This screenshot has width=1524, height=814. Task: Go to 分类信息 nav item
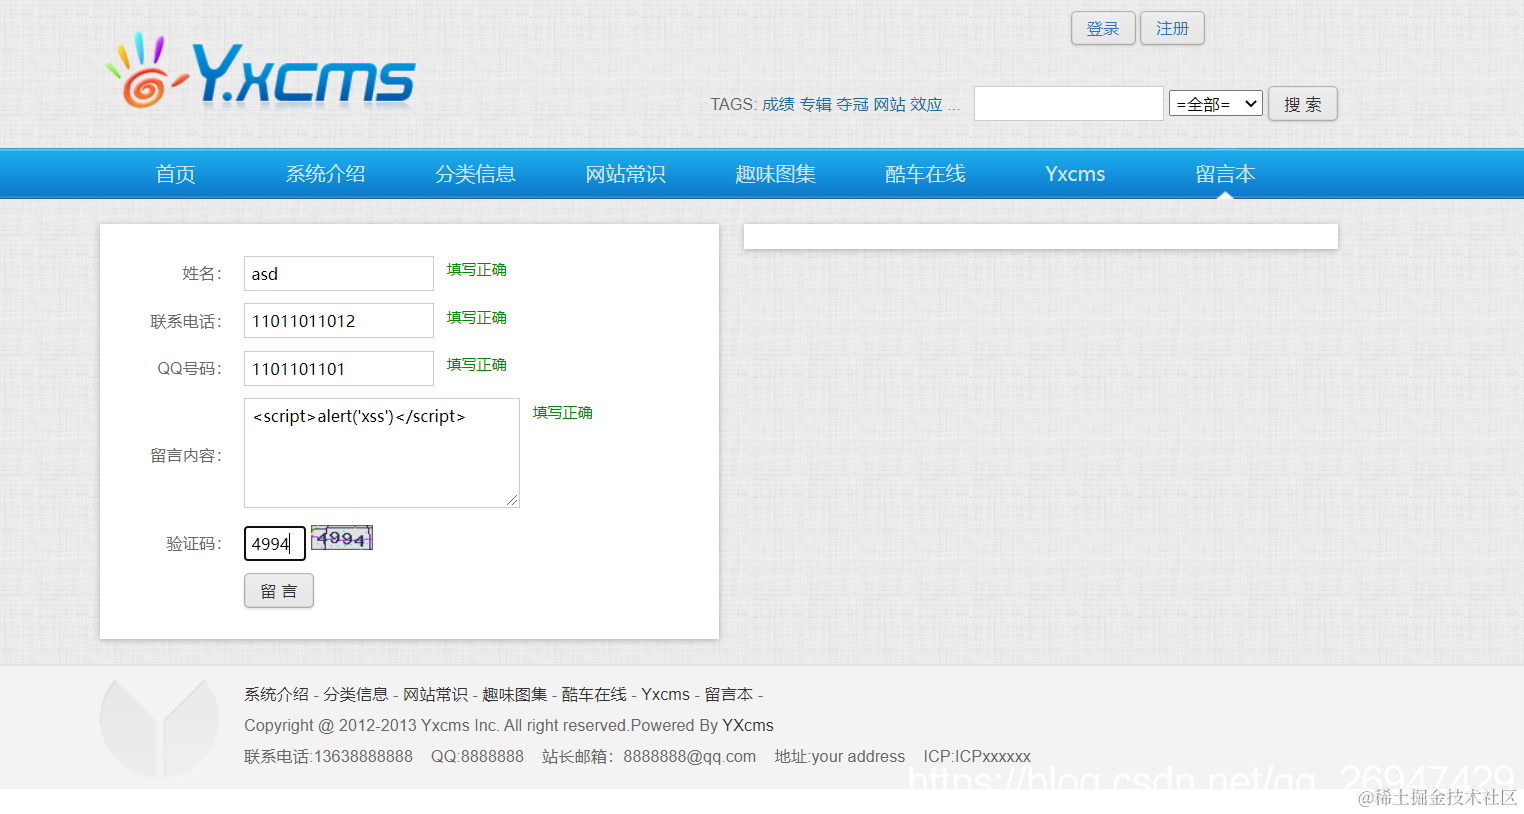click(475, 174)
